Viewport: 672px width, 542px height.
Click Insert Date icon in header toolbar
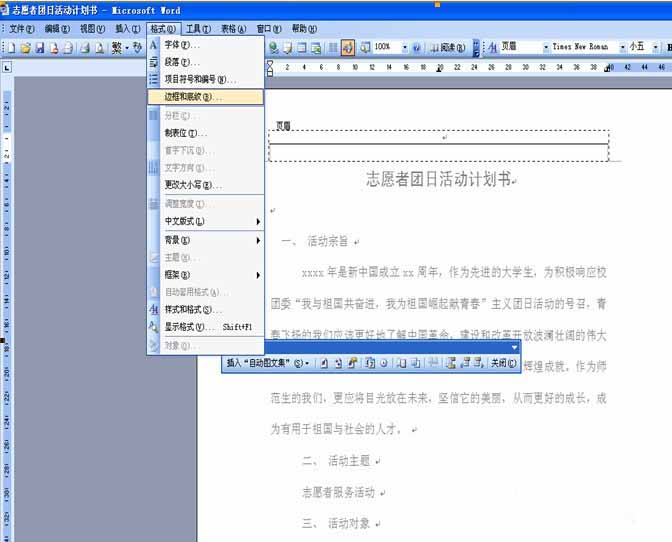coord(370,363)
